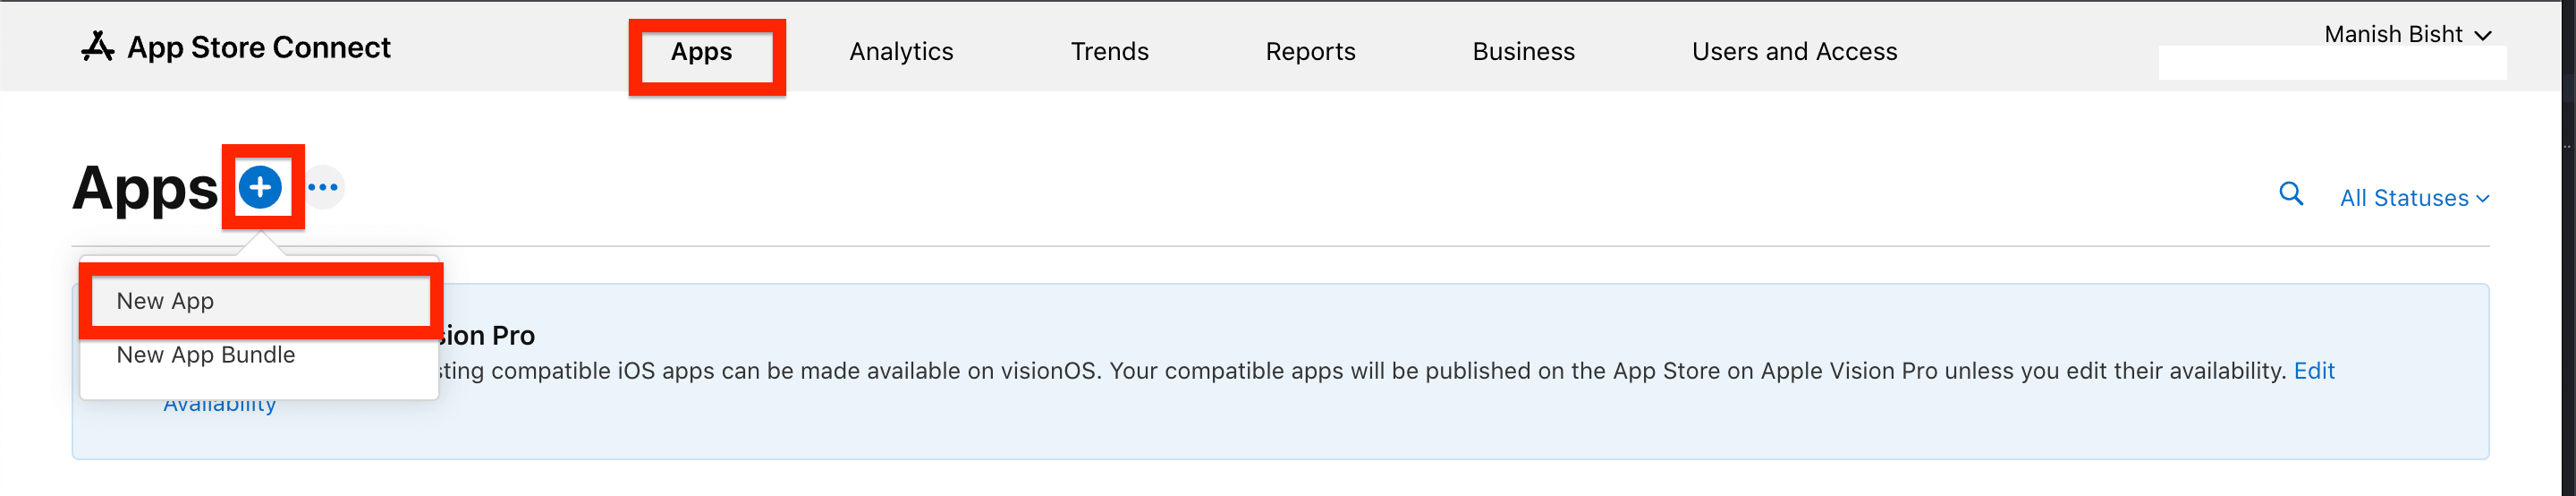This screenshot has width=2576, height=496.
Task: Click the Edit Availability link
Action: click(2314, 371)
